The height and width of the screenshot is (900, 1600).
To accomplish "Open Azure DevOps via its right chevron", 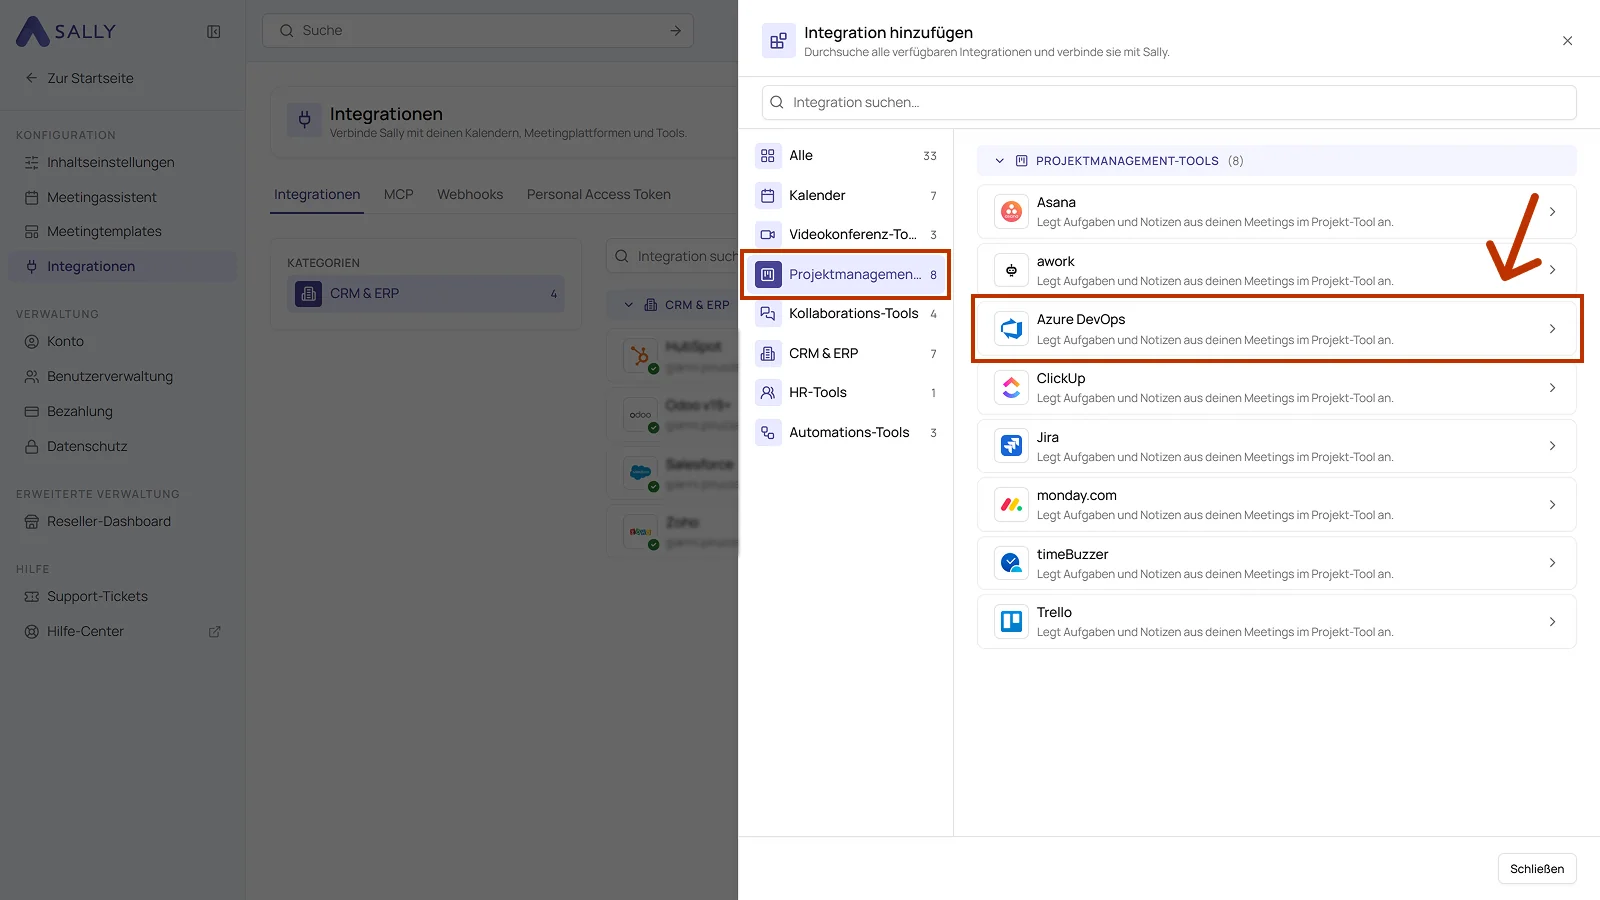I will [x=1552, y=329].
